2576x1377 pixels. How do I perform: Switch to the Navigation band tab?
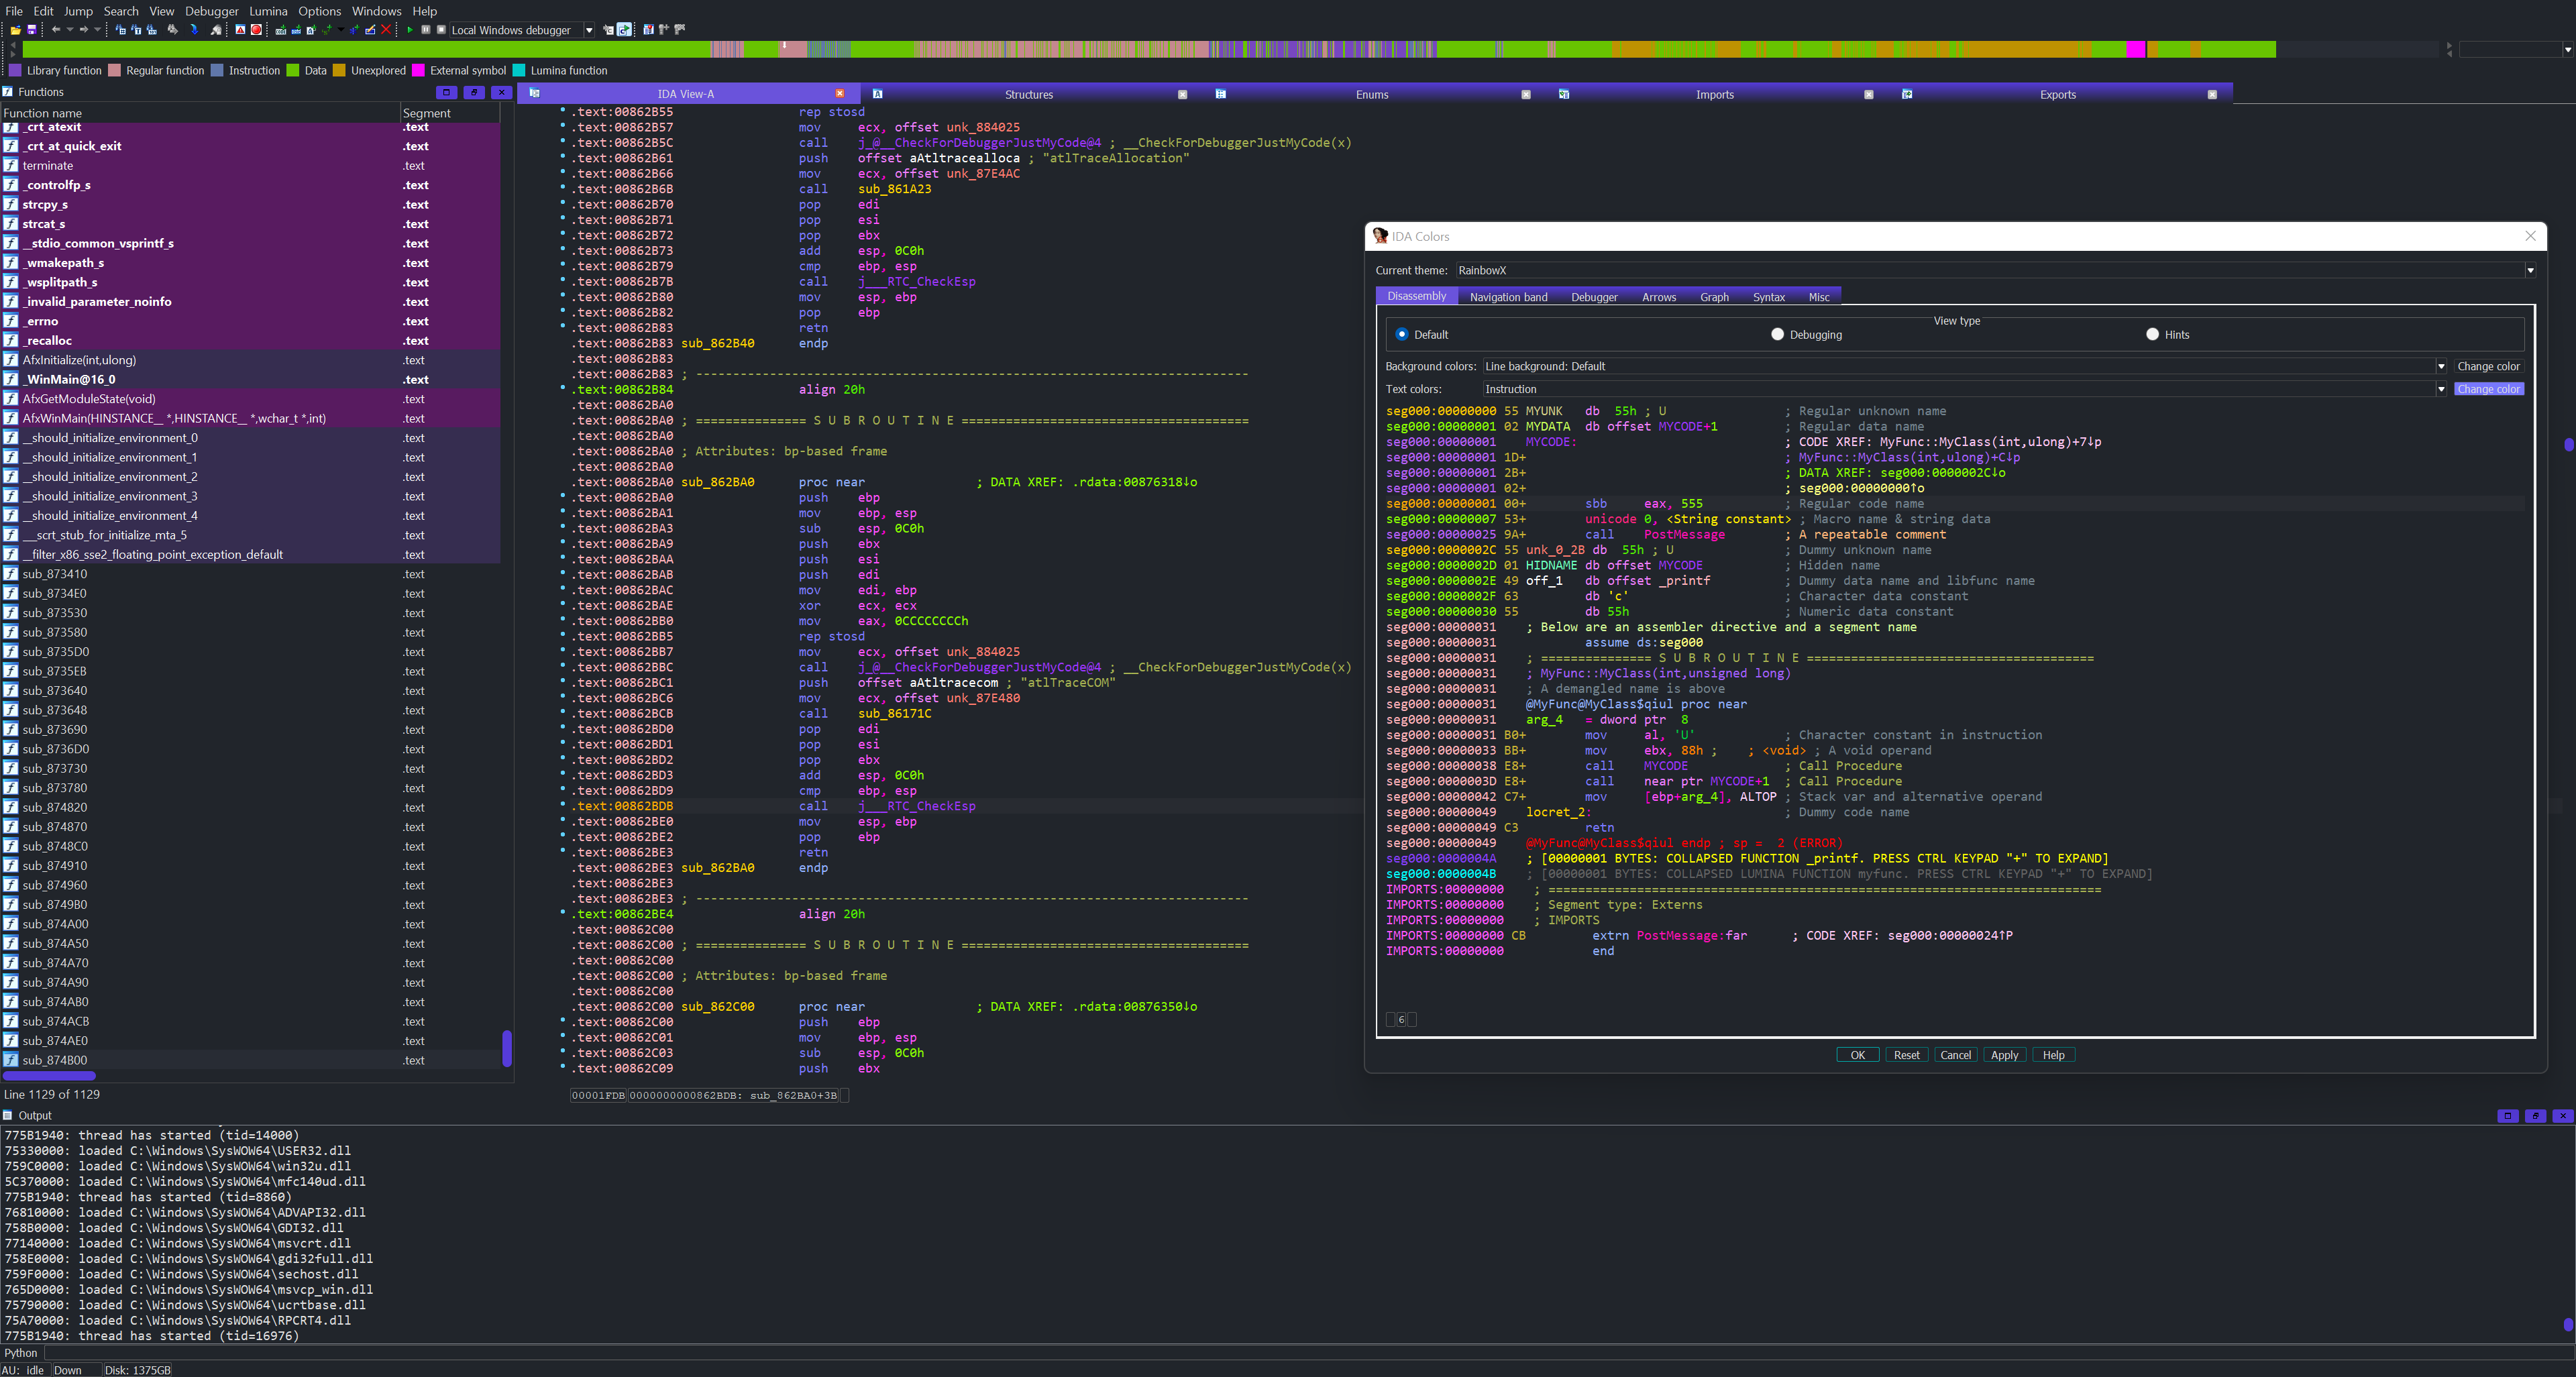pyautogui.click(x=1508, y=297)
